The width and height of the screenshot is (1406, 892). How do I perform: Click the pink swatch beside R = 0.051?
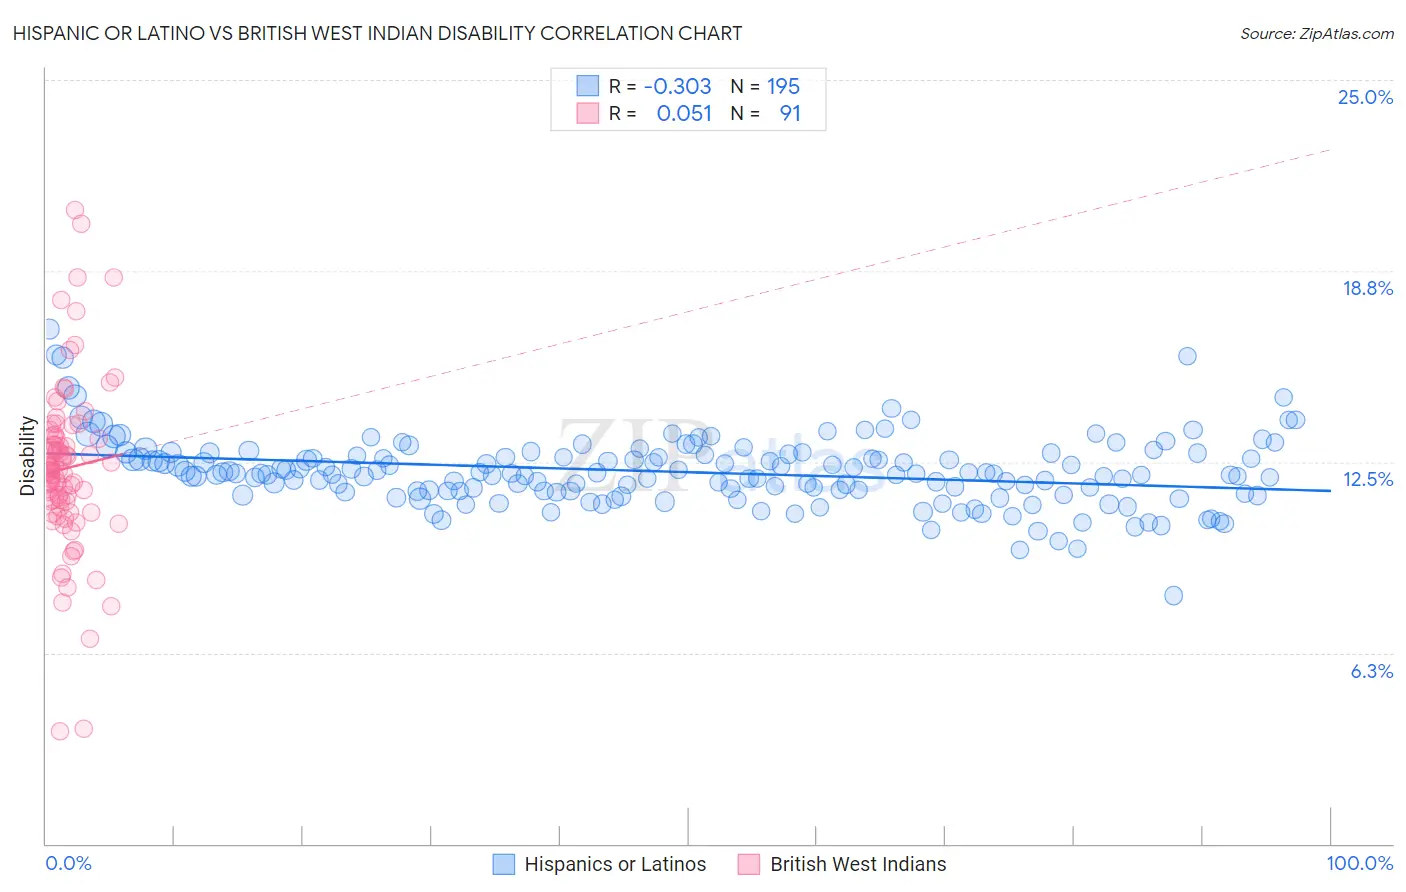pyautogui.click(x=587, y=113)
